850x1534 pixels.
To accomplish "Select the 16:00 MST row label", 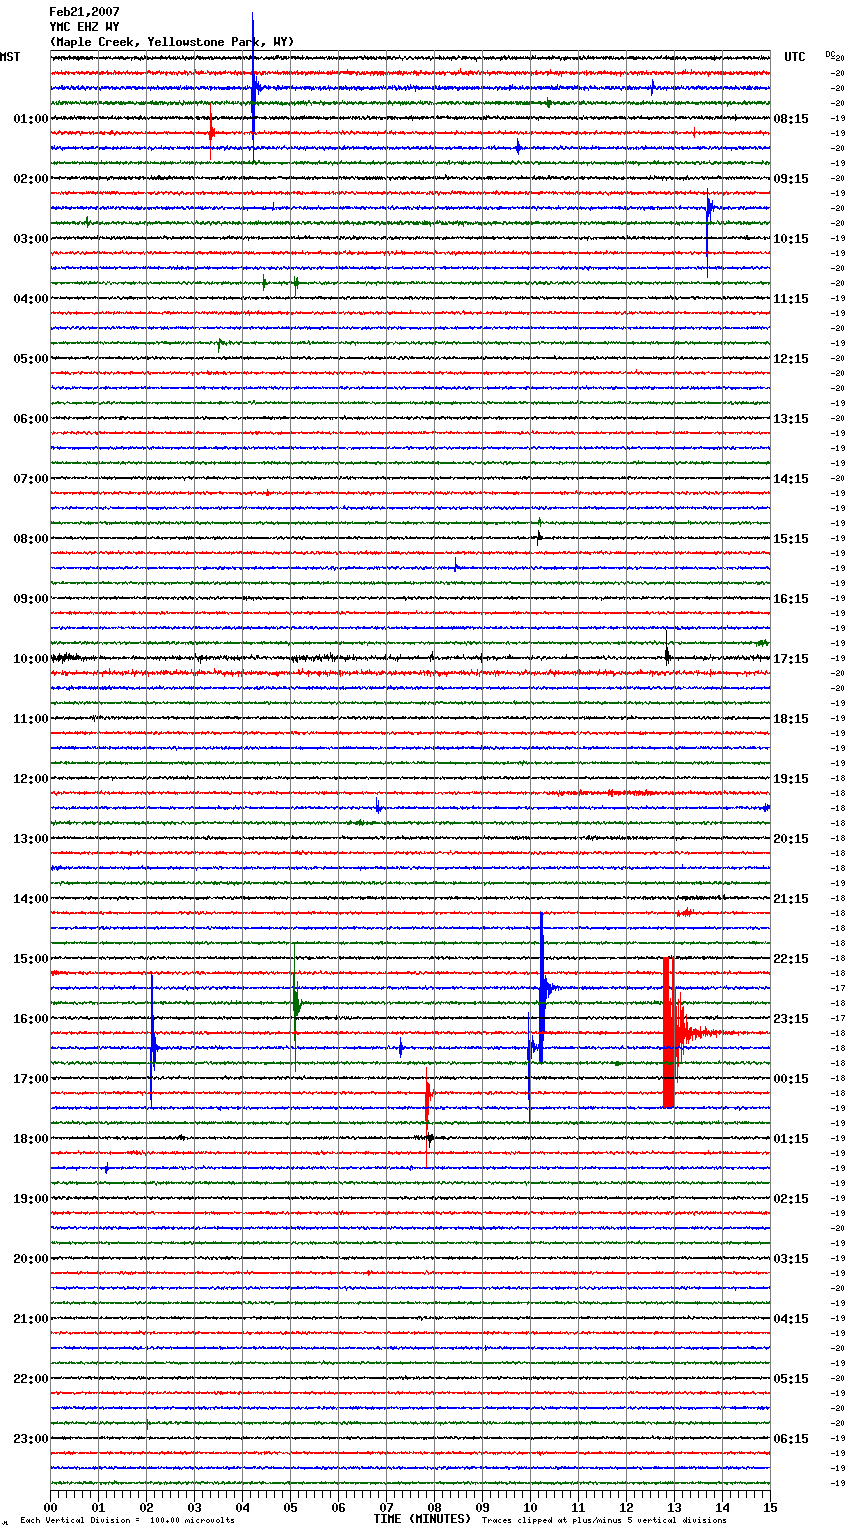I will 31,1019.
